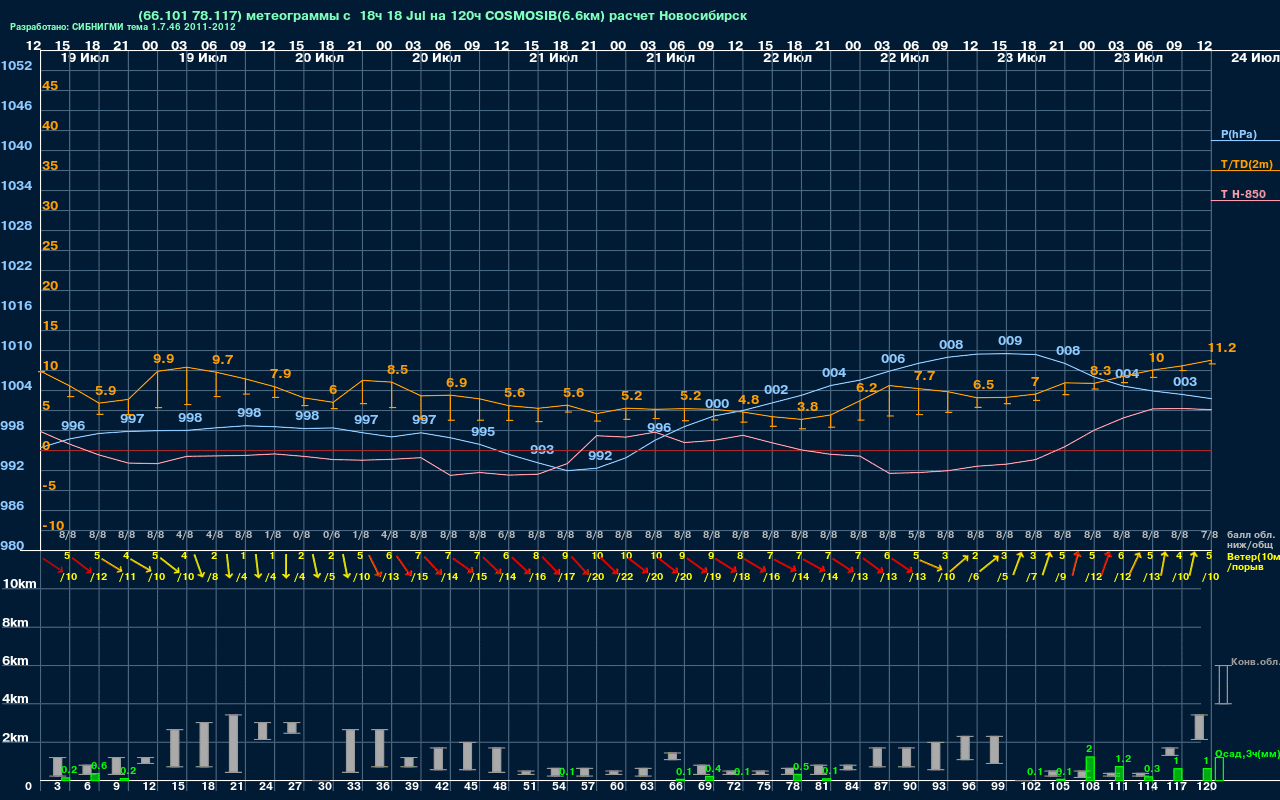Click the 1016 pressure axis label

[16, 306]
